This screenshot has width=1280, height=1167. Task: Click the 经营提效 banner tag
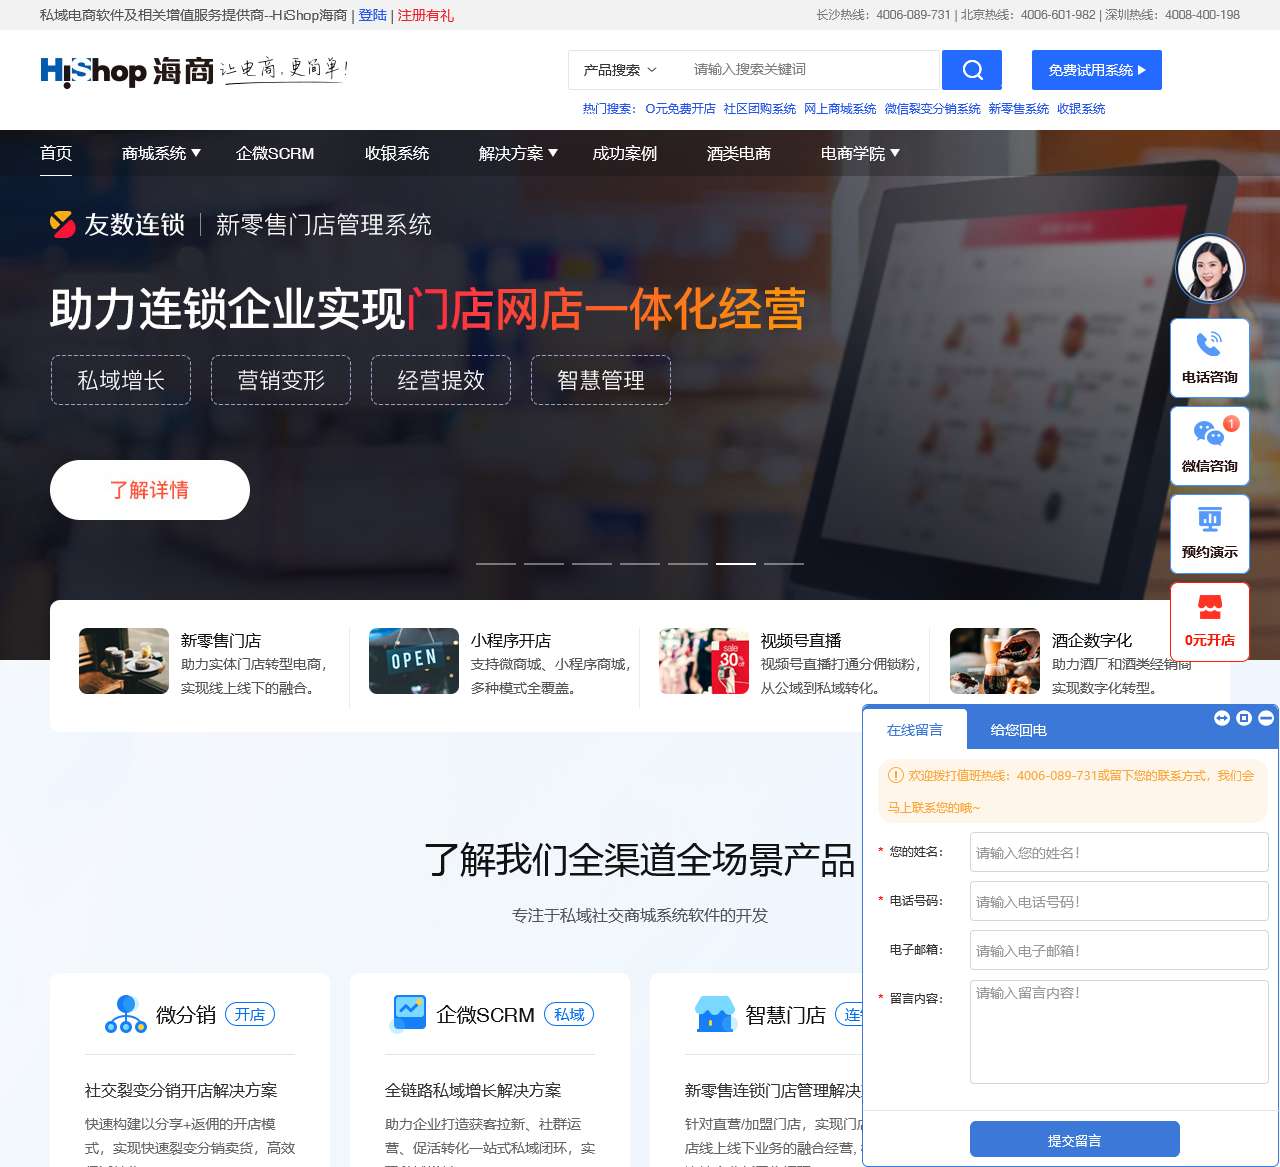441,380
